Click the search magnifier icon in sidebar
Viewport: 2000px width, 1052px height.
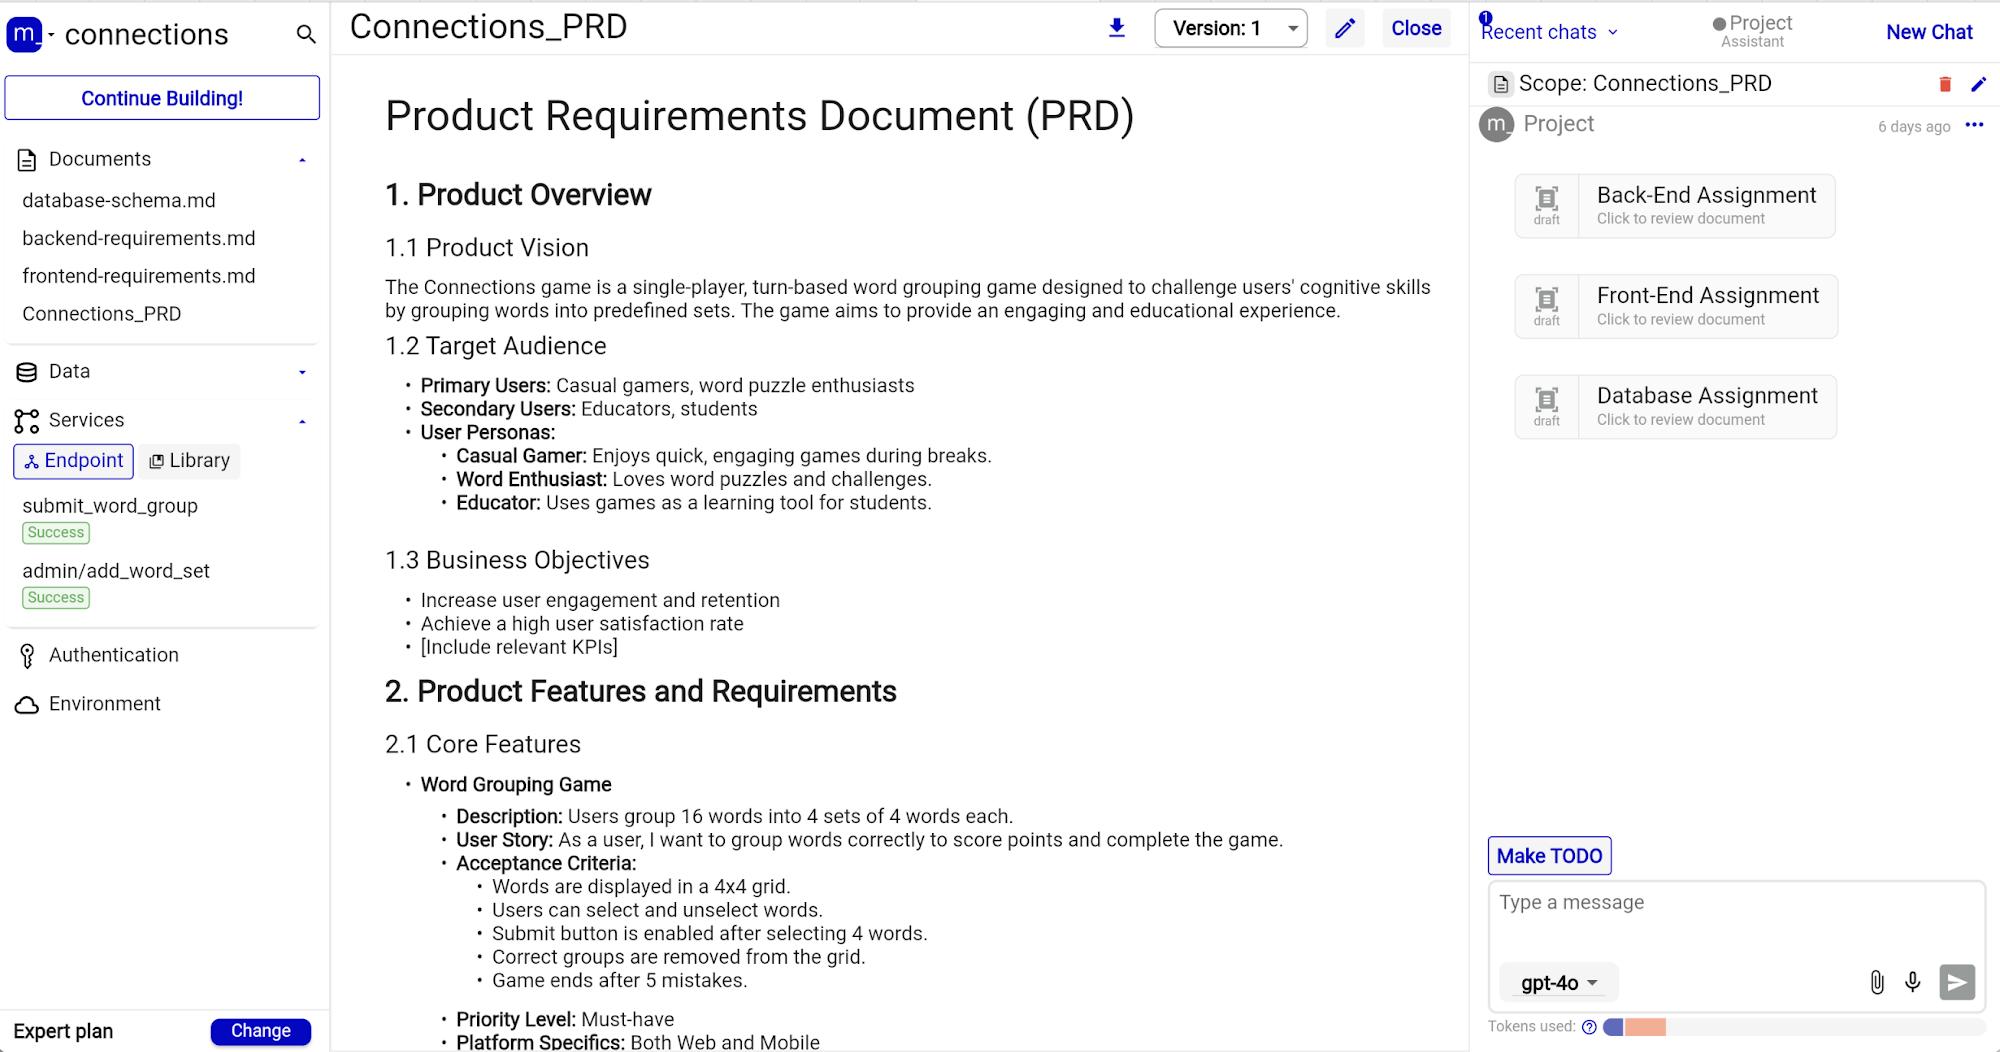[x=306, y=35]
